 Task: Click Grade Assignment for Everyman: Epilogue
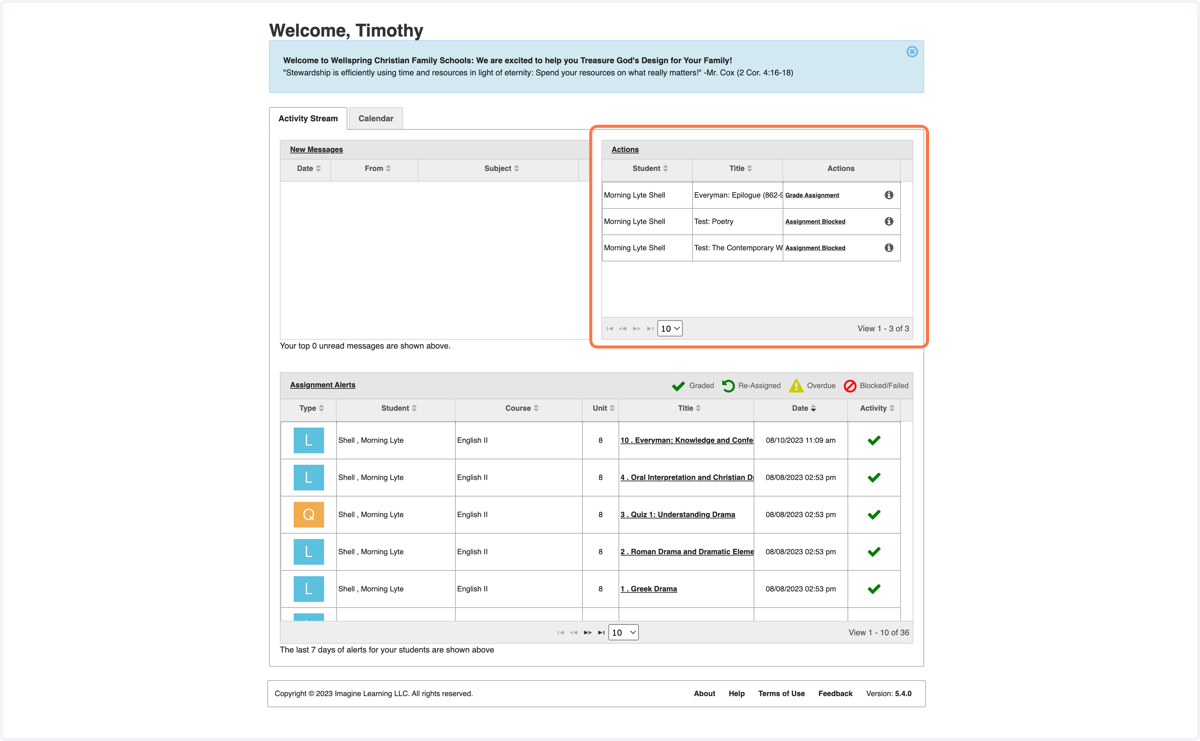[812, 195]
